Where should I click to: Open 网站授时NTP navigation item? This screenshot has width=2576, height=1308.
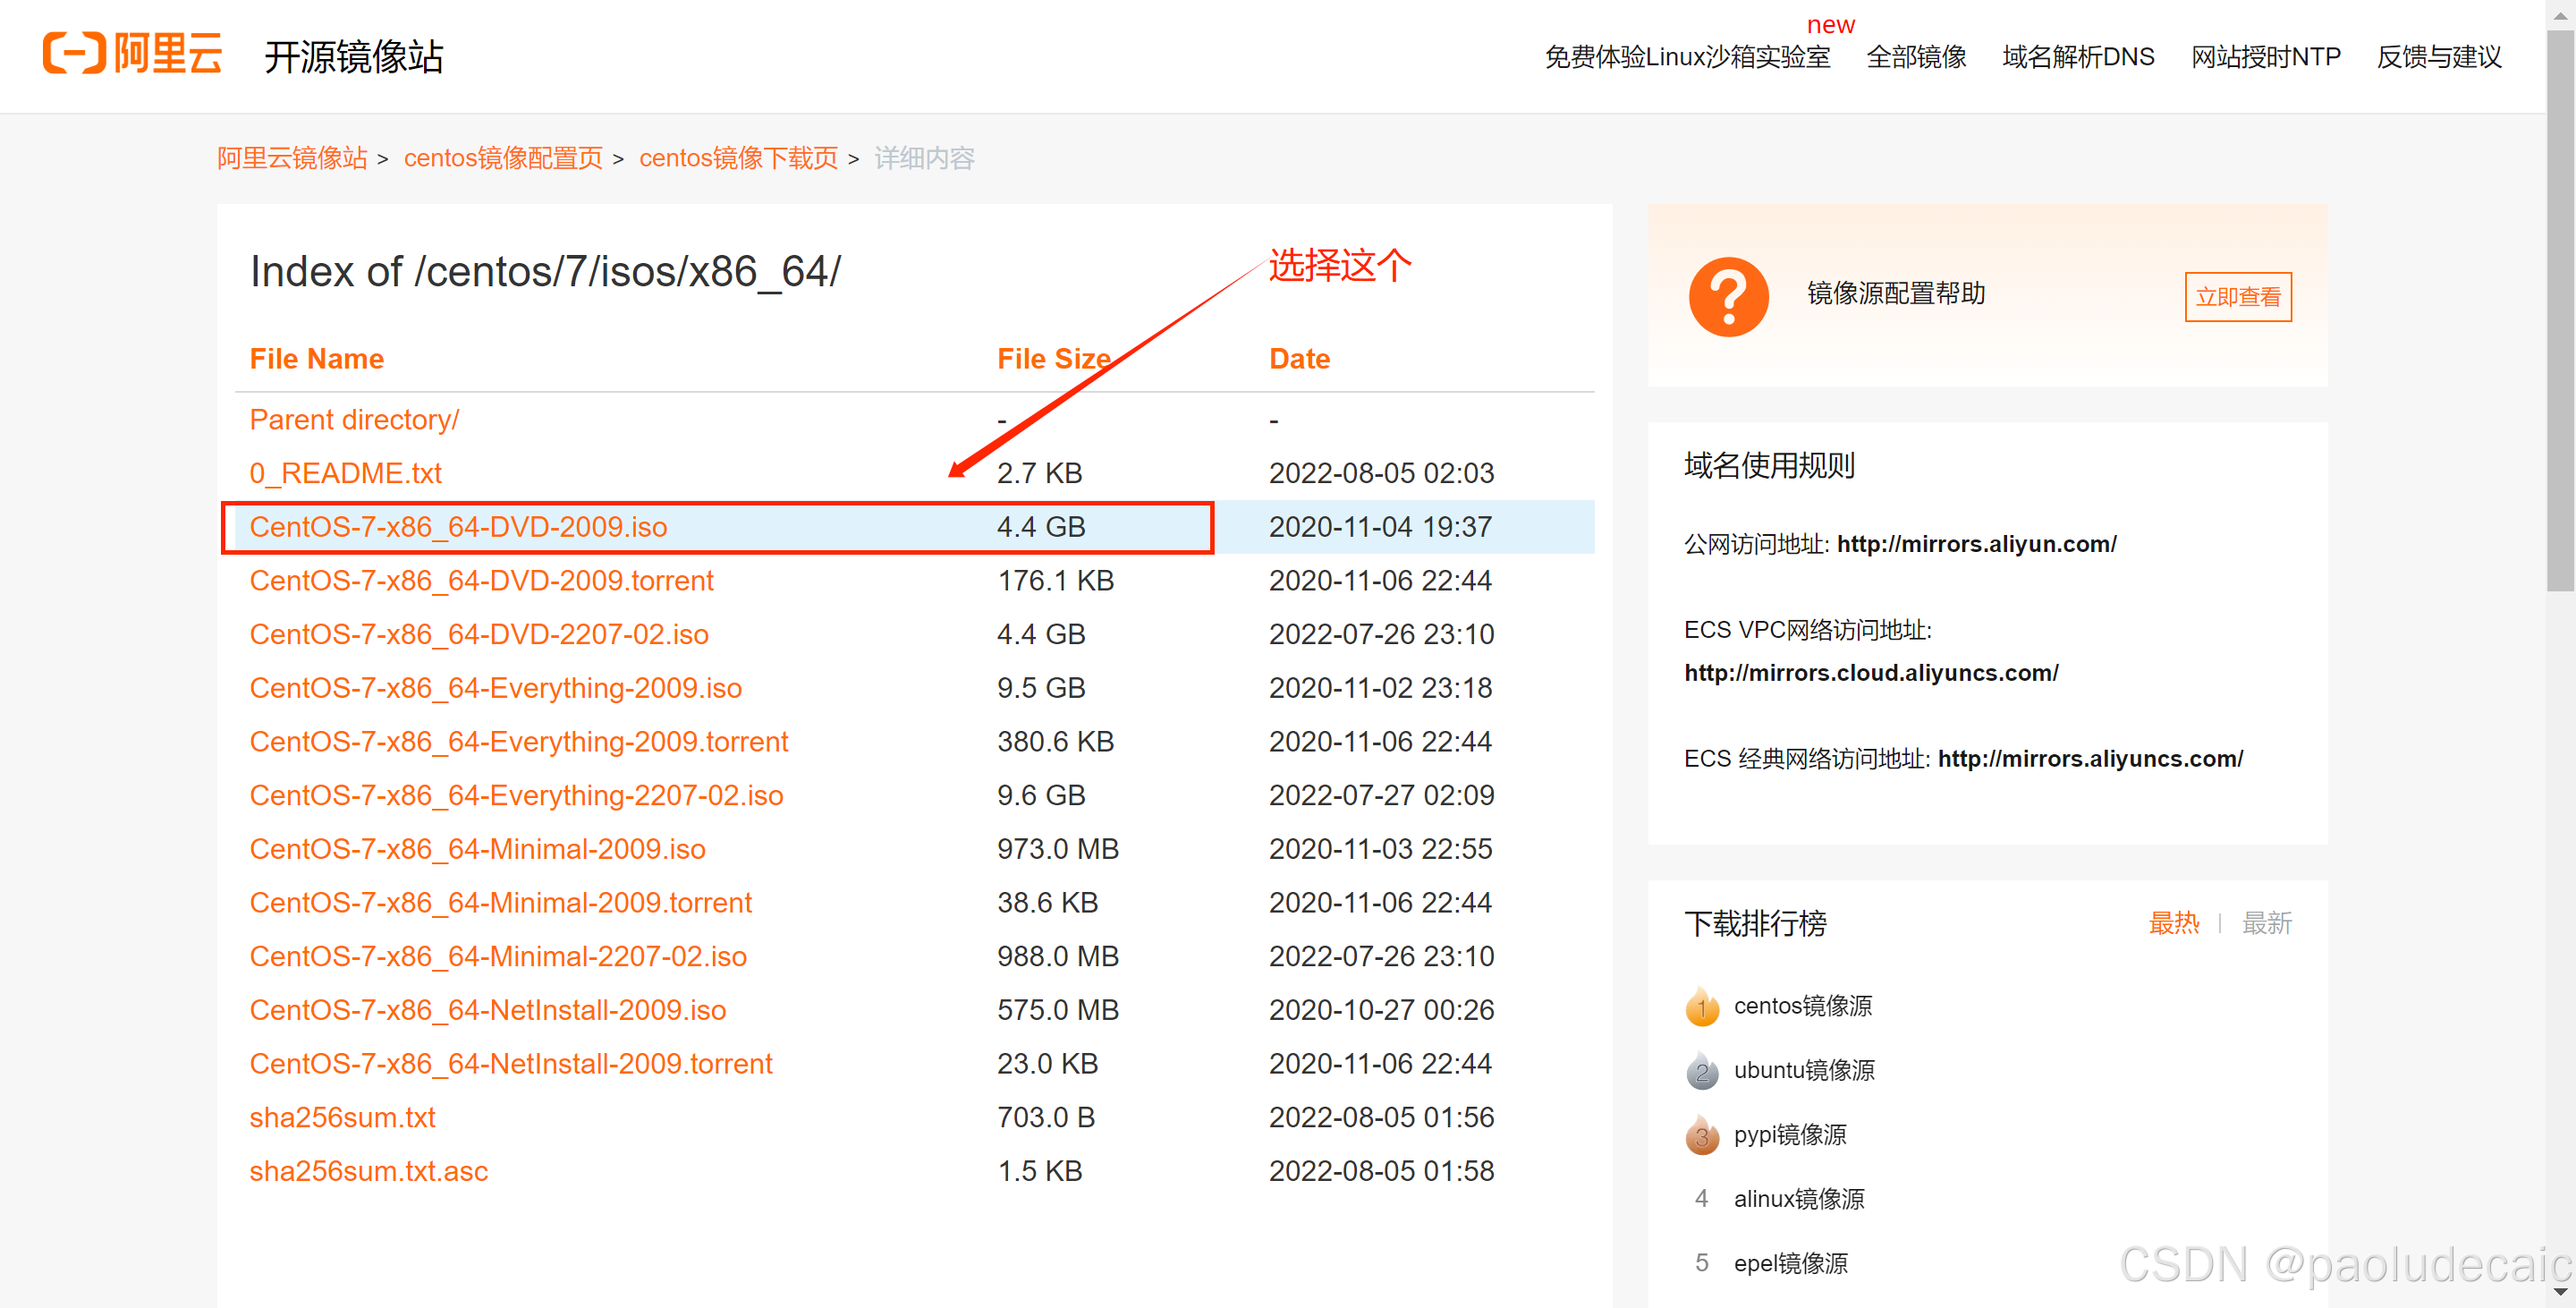tap(2265, 57)
